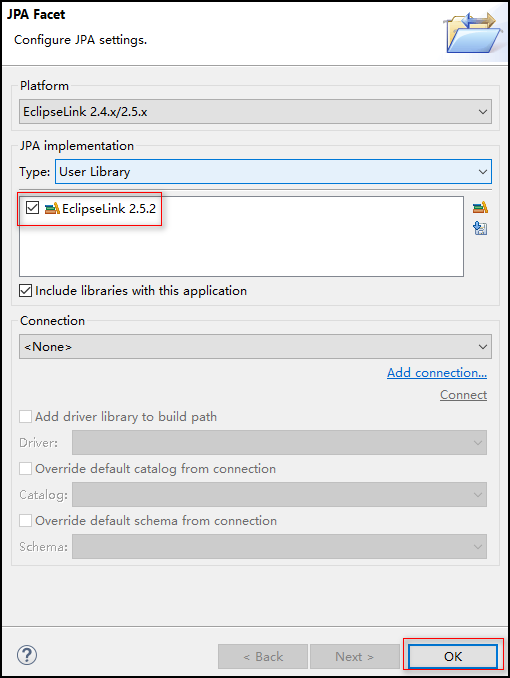Expand the Type User Library dropdown
The height and width of the screenshot is (678, 510).
click(x=273, y=172)
